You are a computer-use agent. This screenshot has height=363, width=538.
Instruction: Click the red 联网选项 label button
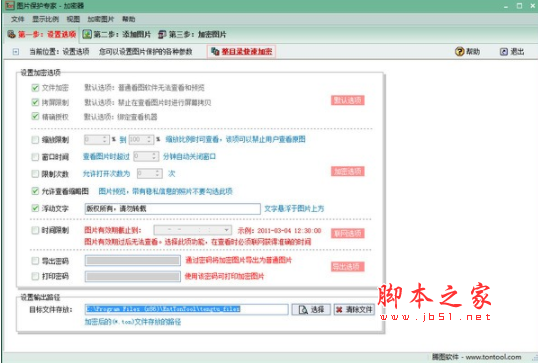(x=348, y=234)
